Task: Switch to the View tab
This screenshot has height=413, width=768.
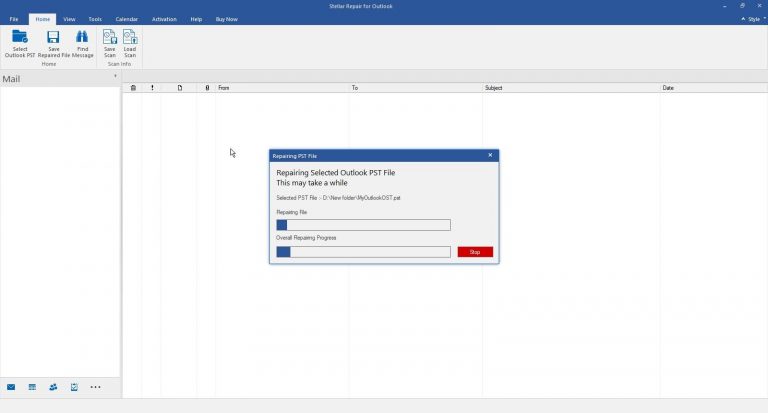Action: 69,19
